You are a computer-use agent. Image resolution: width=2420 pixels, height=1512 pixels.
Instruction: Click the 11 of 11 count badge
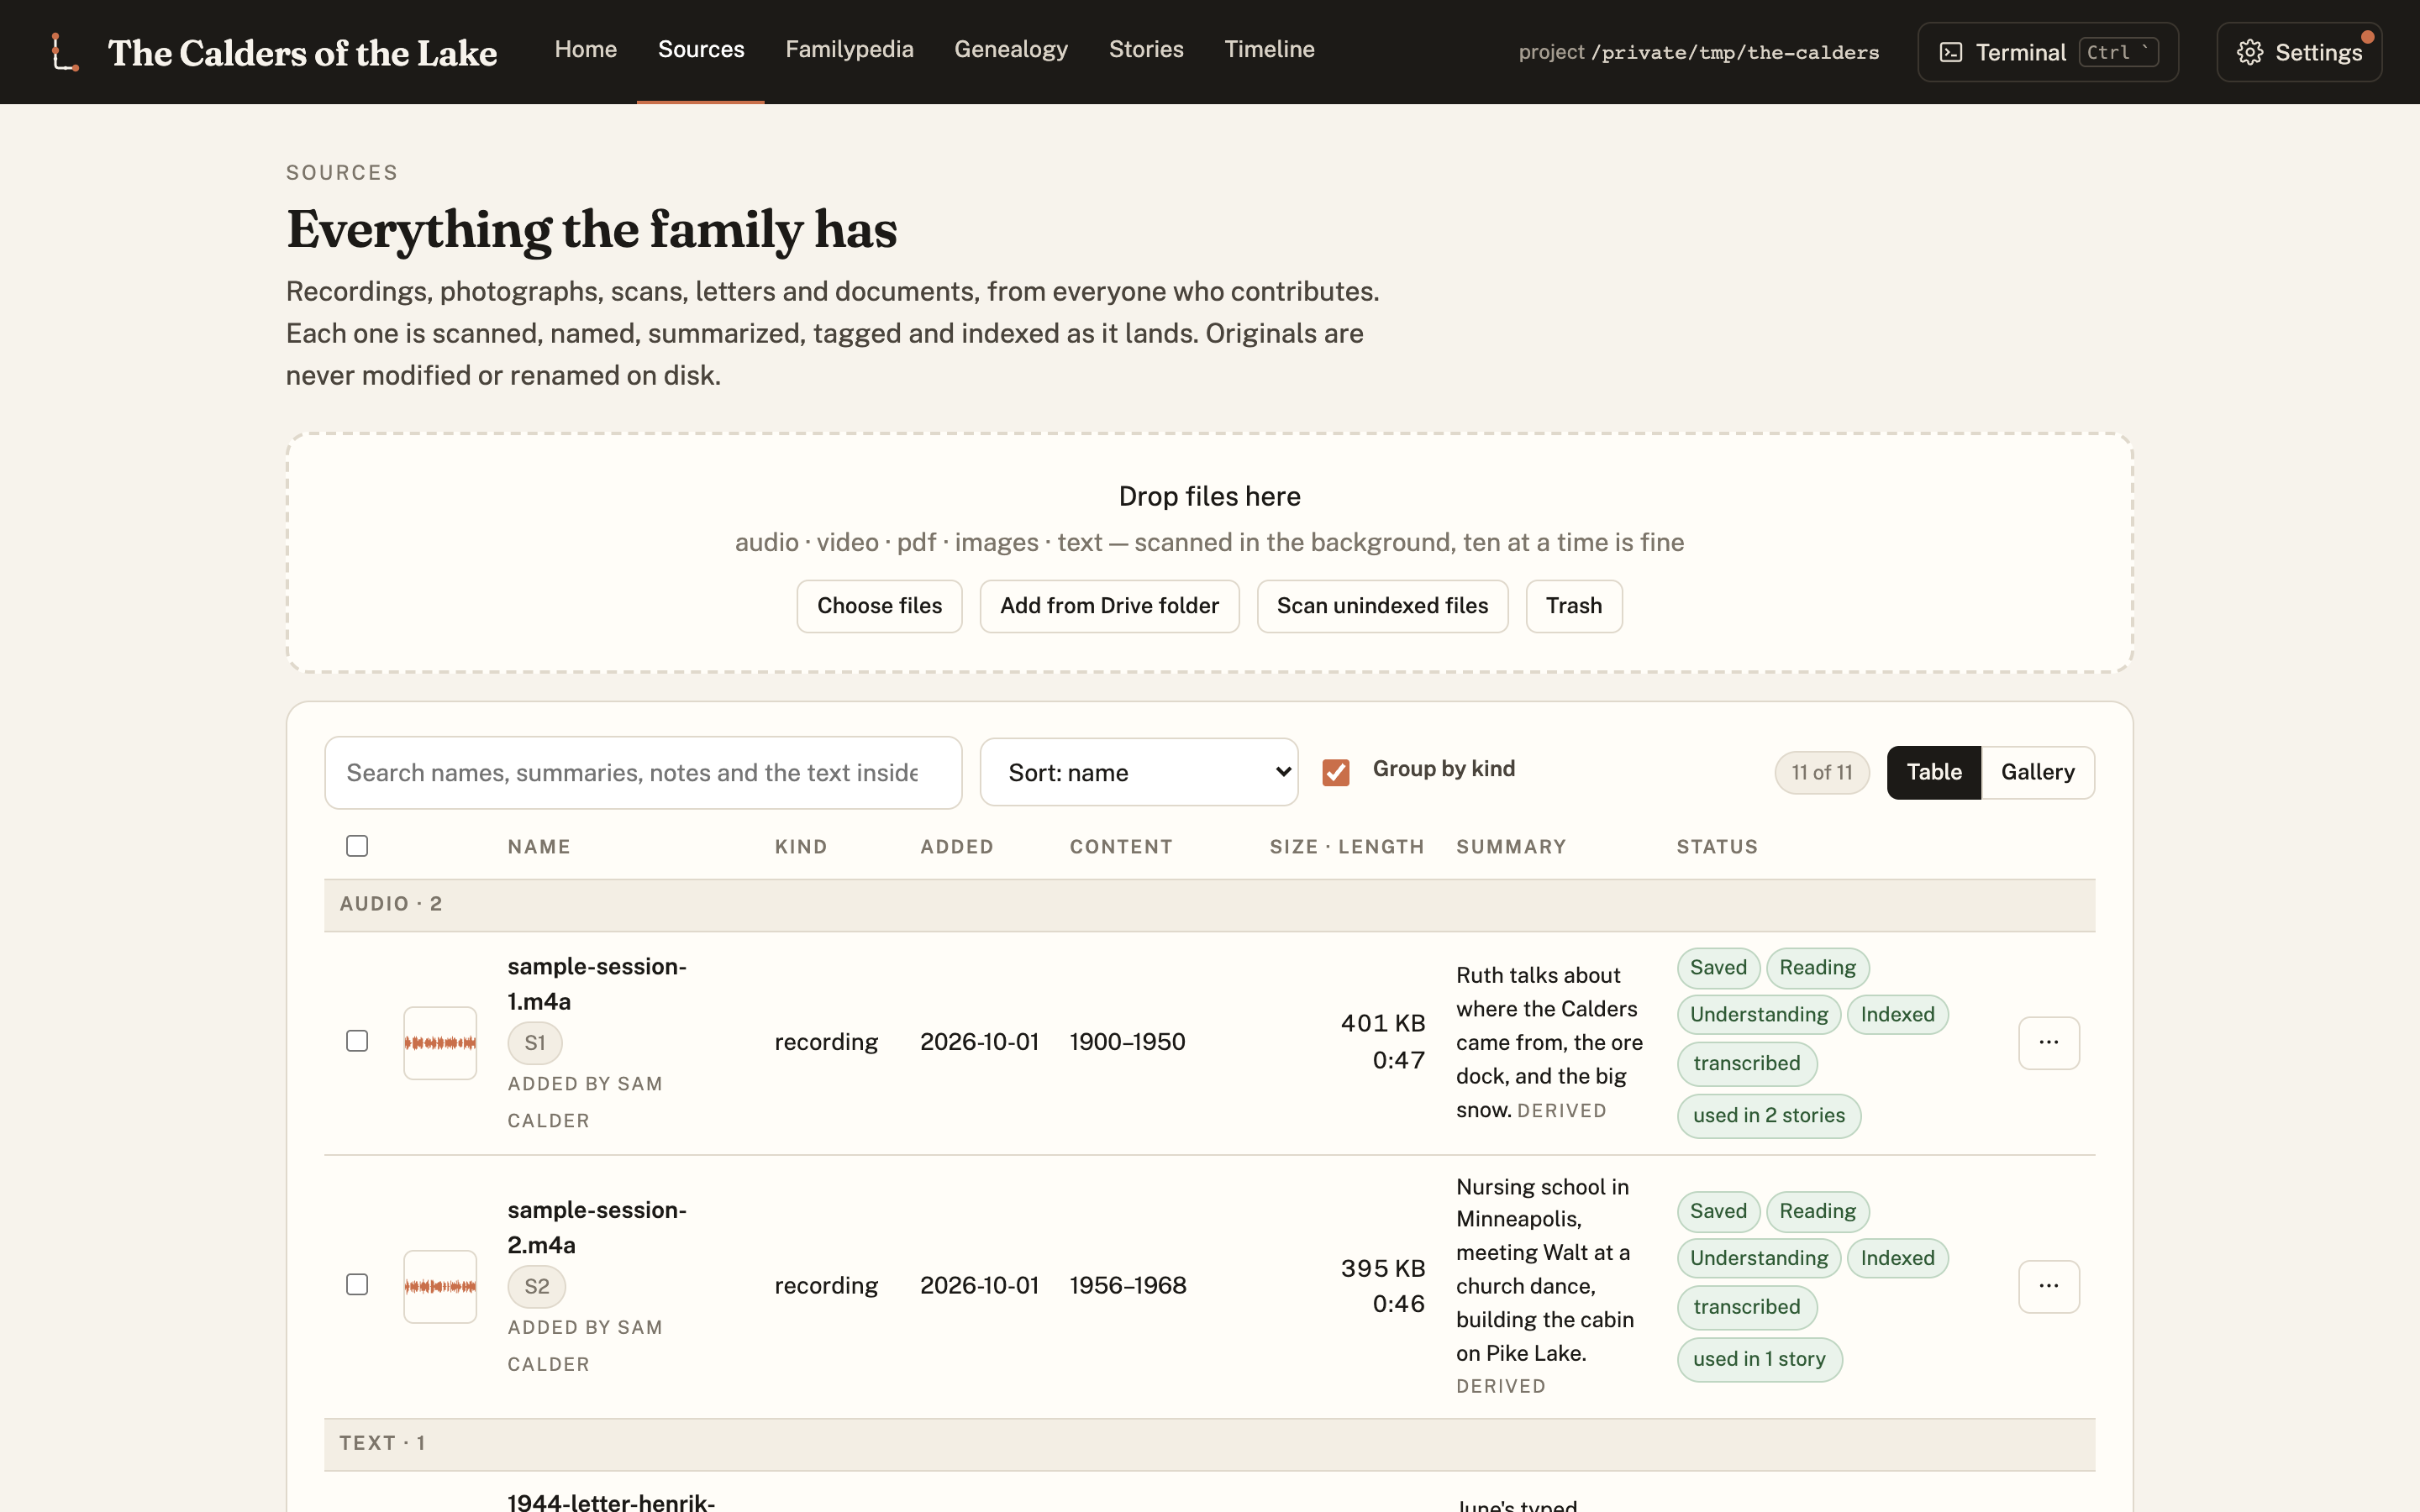1821,773
